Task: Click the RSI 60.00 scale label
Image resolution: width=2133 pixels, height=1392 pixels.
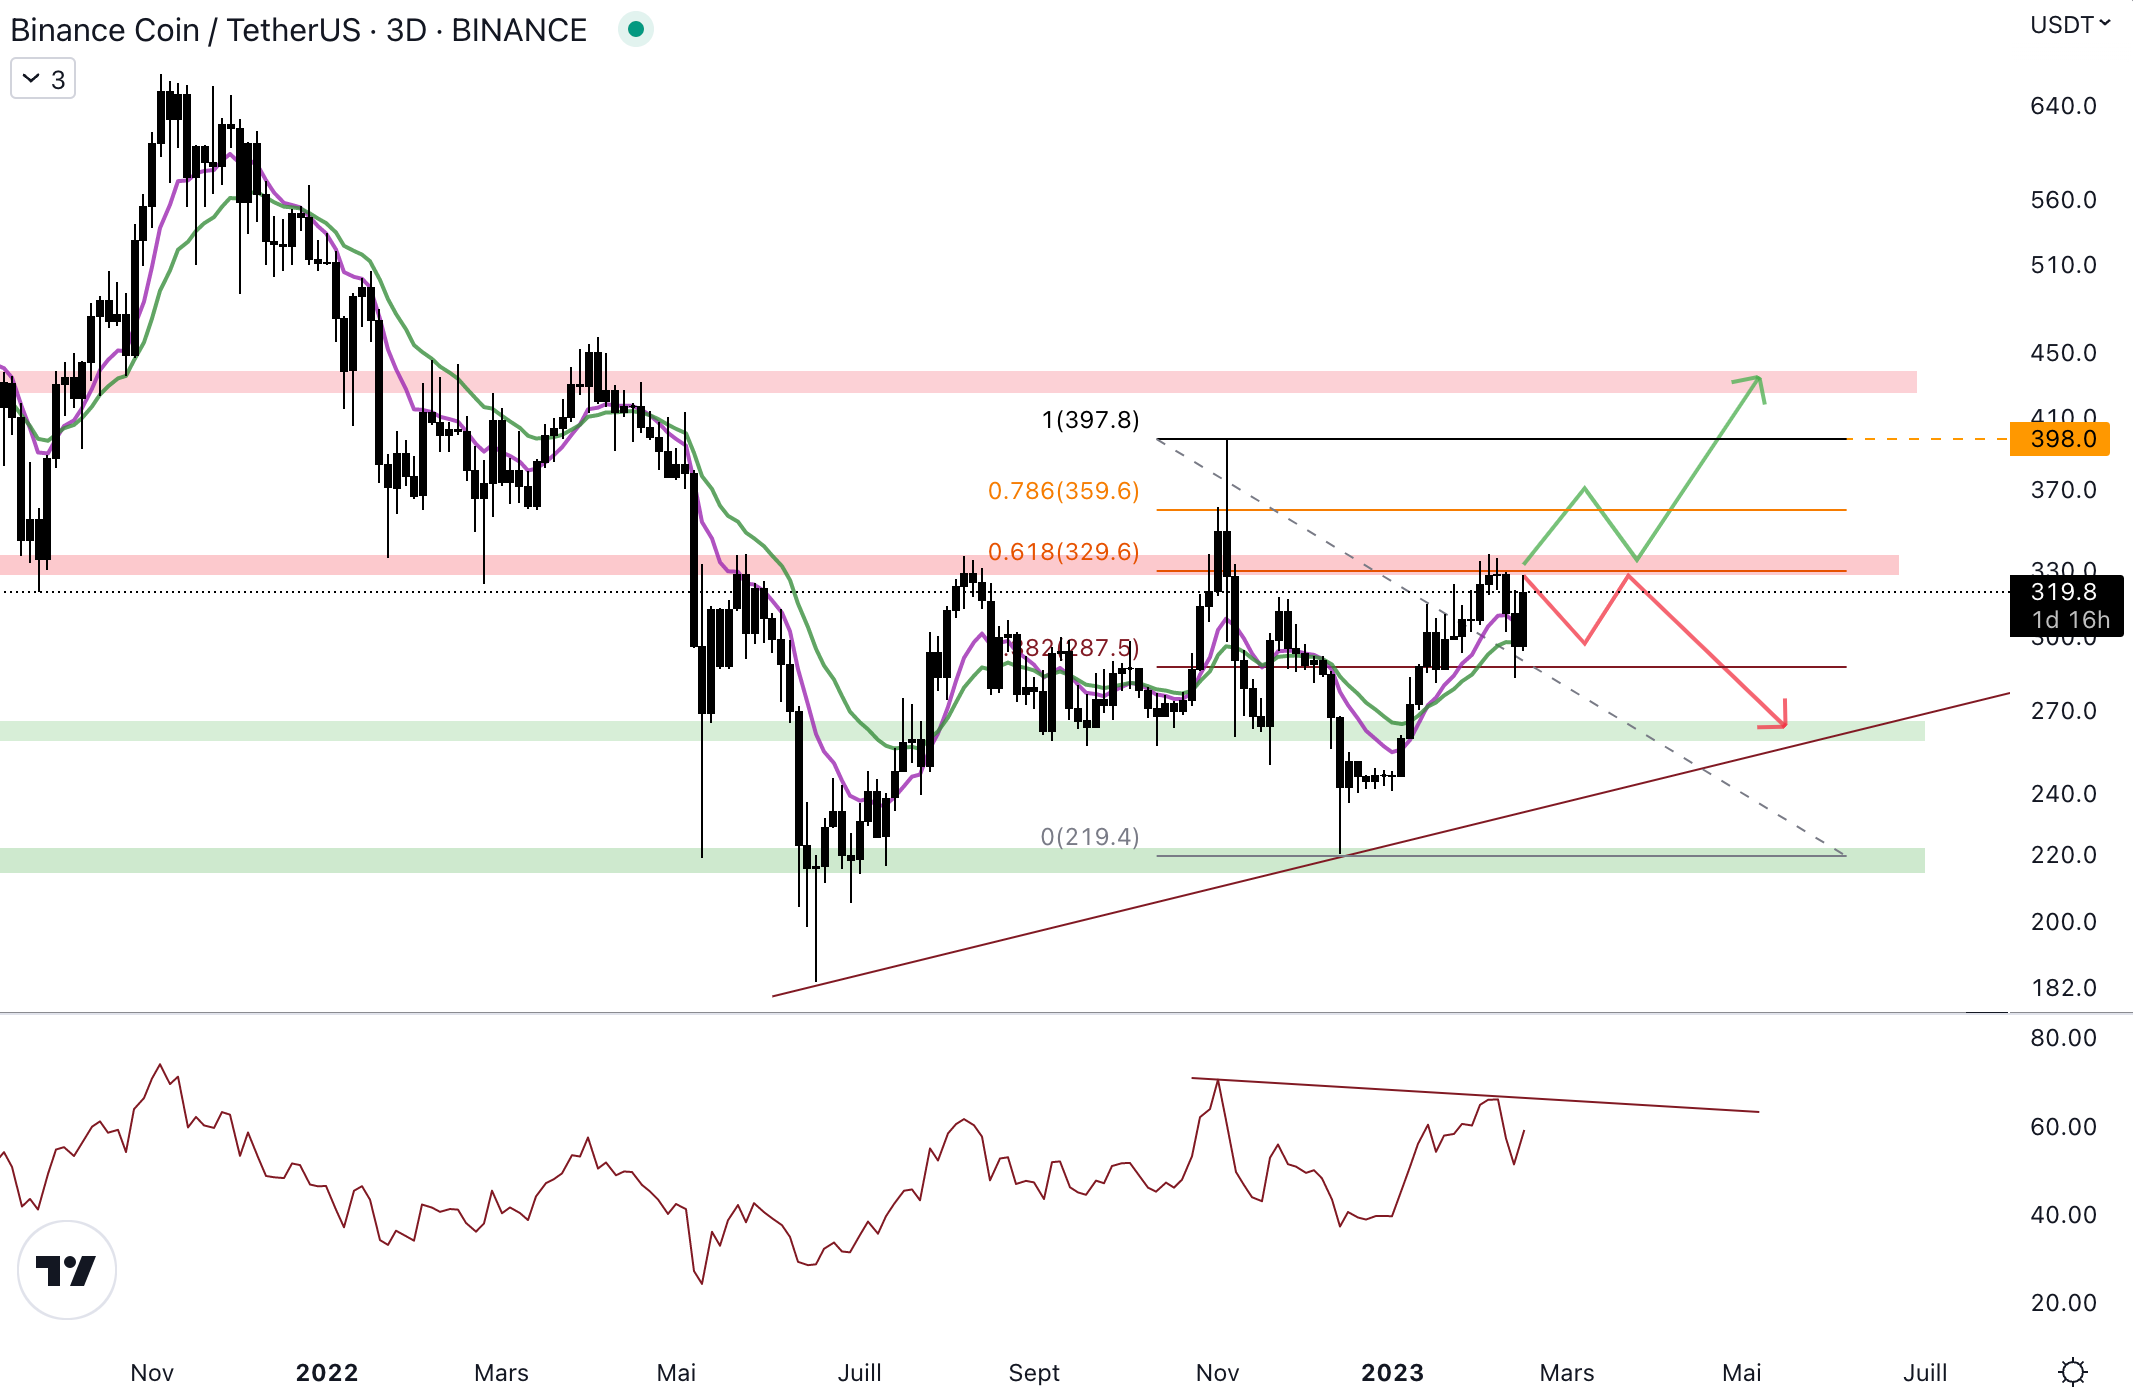Action: [2063, 1127]
